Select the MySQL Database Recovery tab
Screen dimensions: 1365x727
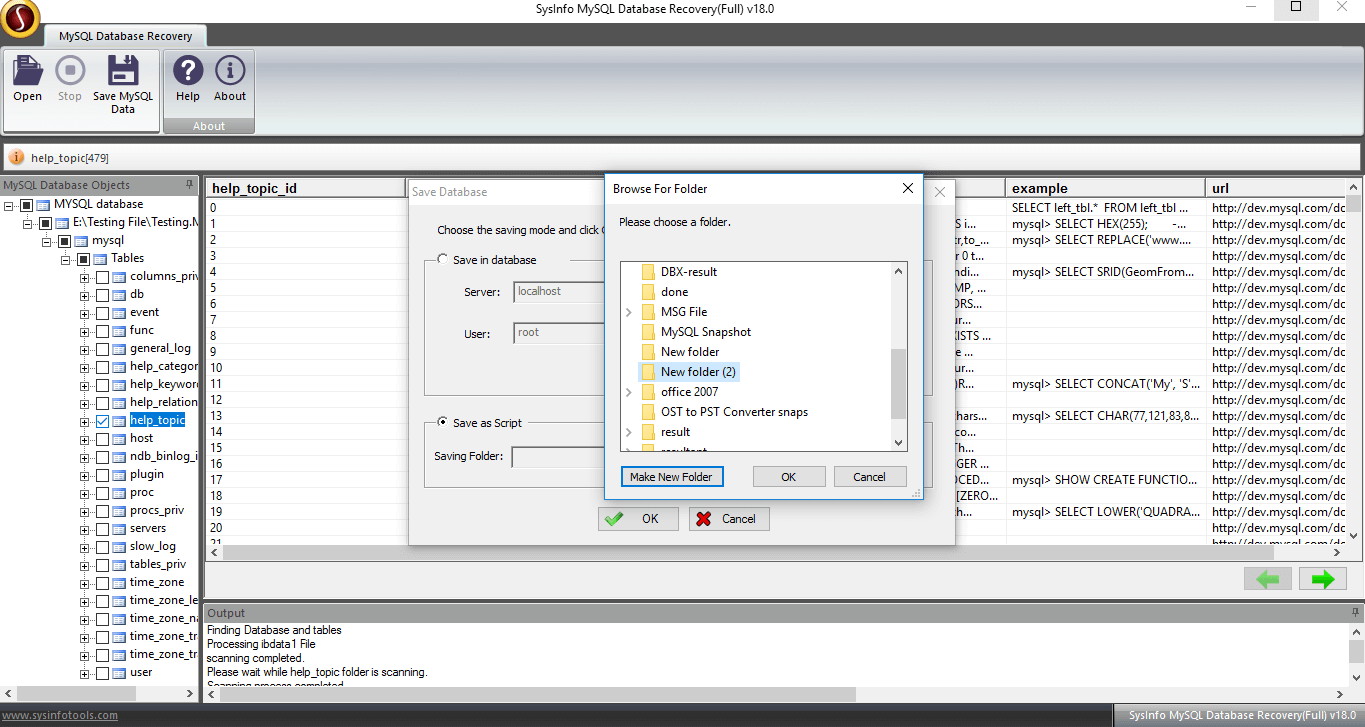pyautogui.click(x=125, y=36)
